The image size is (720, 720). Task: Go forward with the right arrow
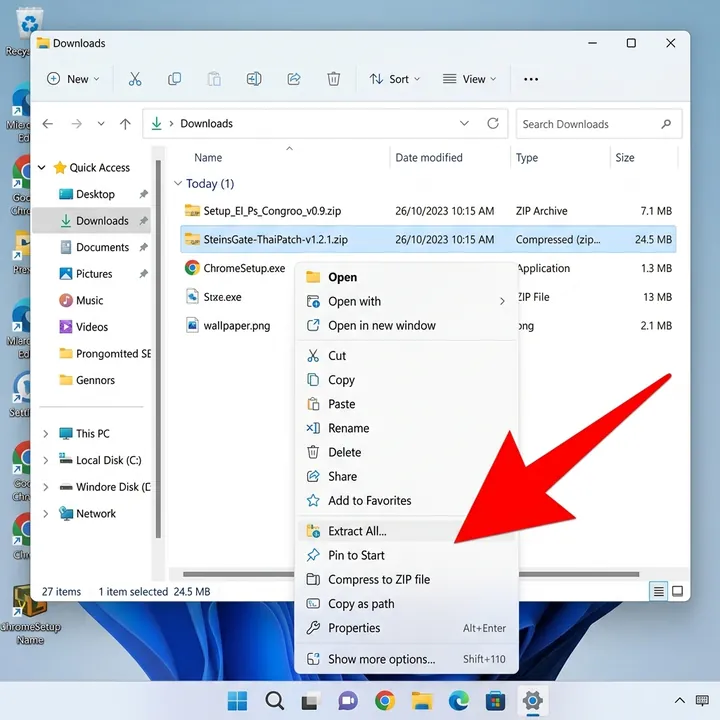(76, 124)
